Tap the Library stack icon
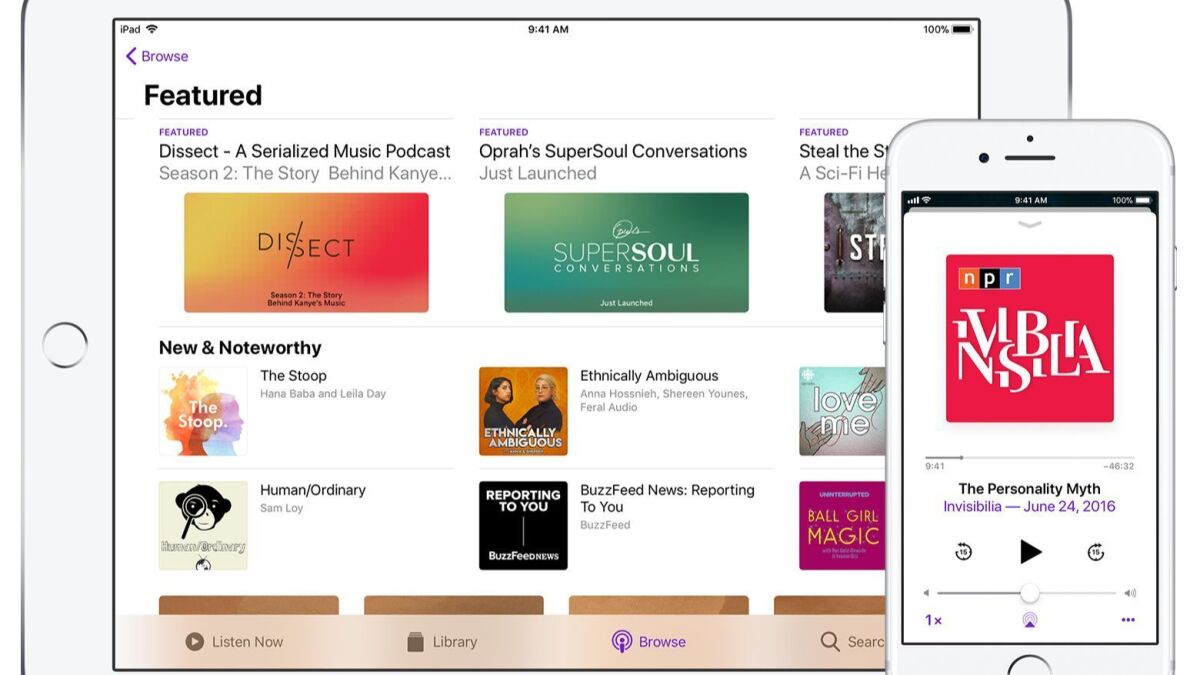Image resolution: width=1200 pixels, height=675 pixels. tap(416, 642)
